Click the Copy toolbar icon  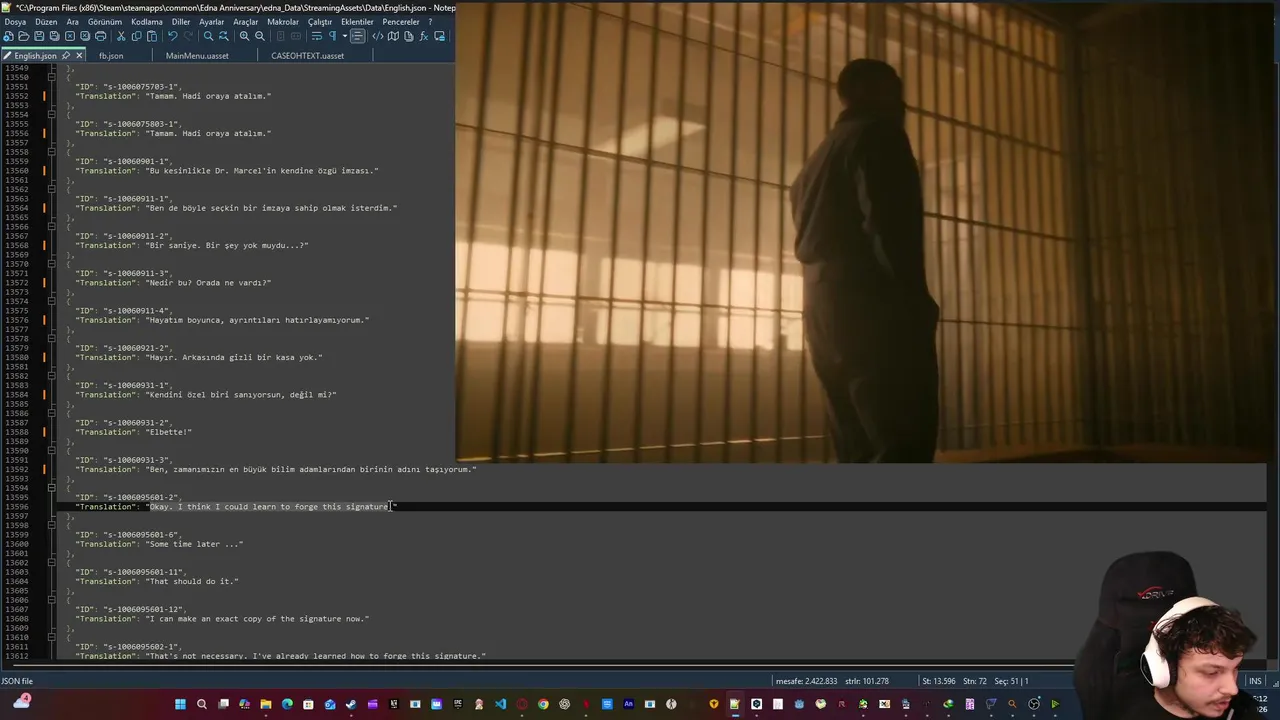137,36
